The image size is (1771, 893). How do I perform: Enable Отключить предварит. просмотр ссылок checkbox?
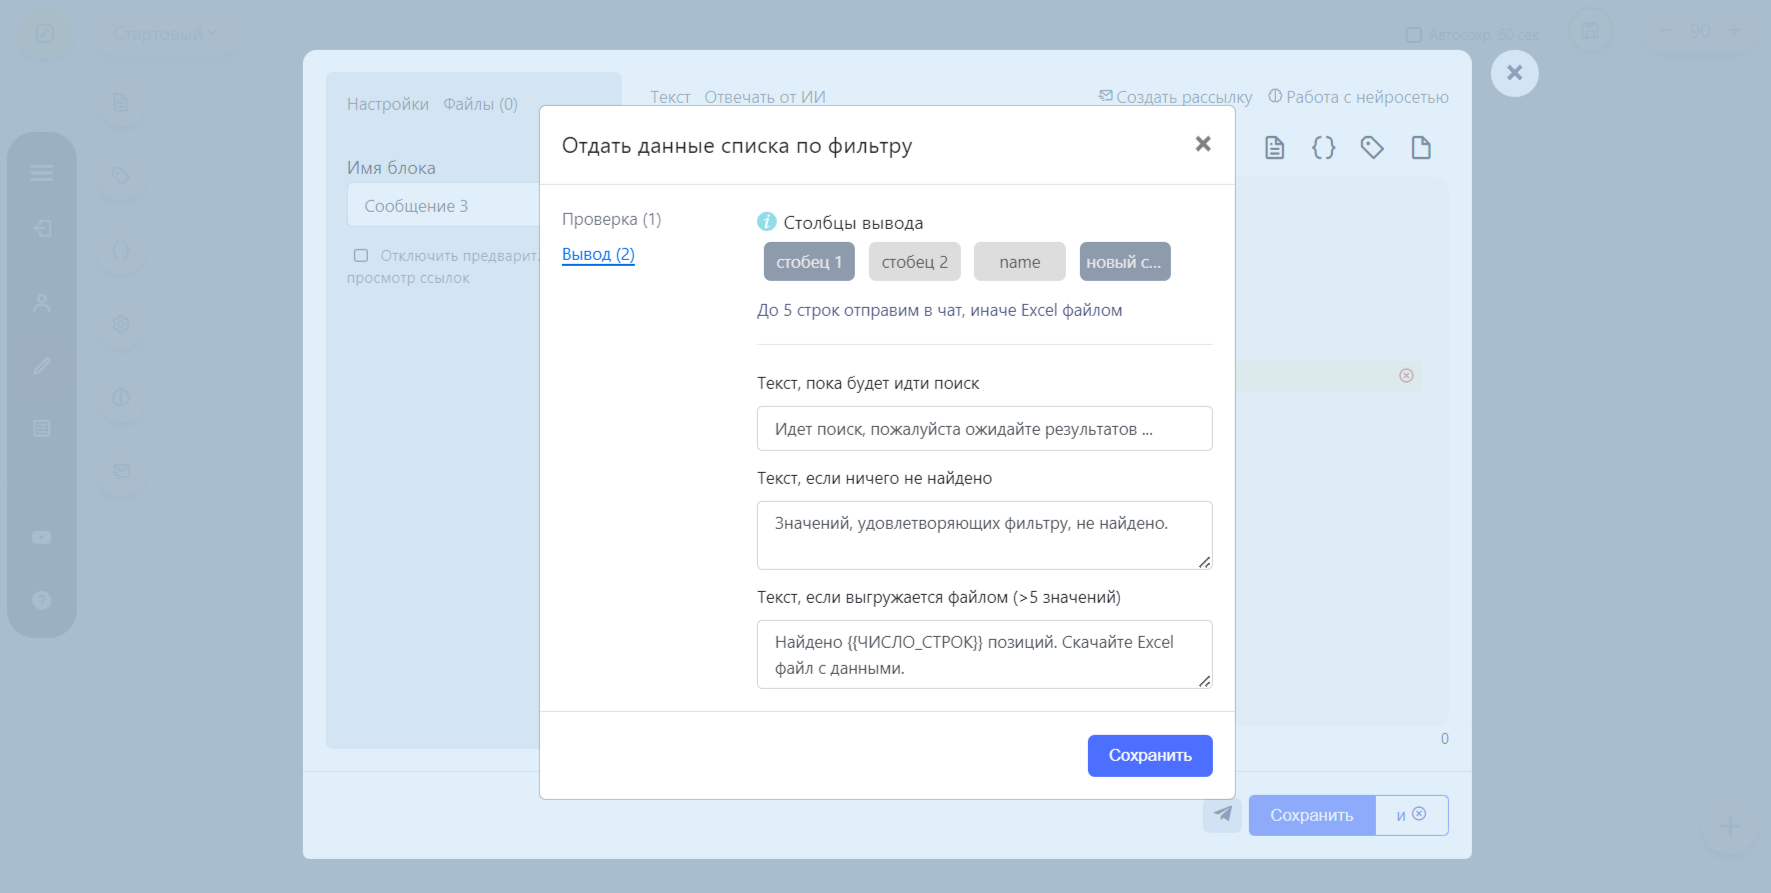[x=361, y=256]
